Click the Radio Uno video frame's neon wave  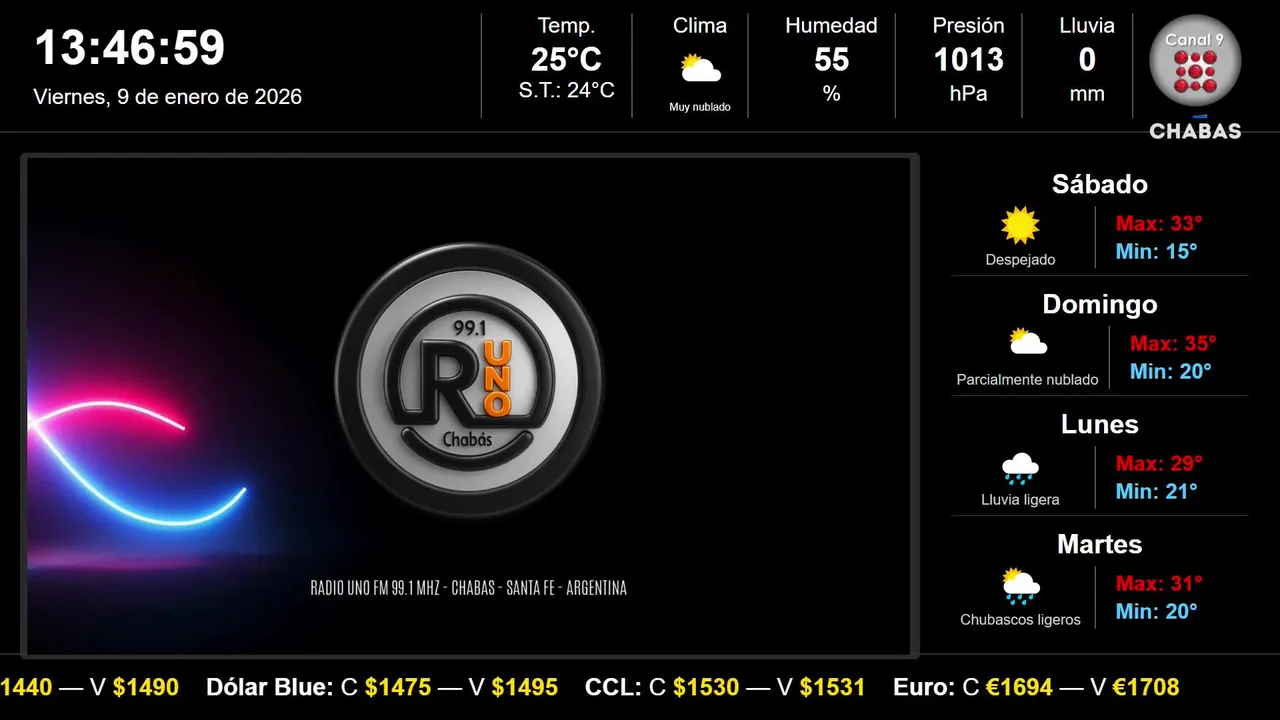click(136, 462)
